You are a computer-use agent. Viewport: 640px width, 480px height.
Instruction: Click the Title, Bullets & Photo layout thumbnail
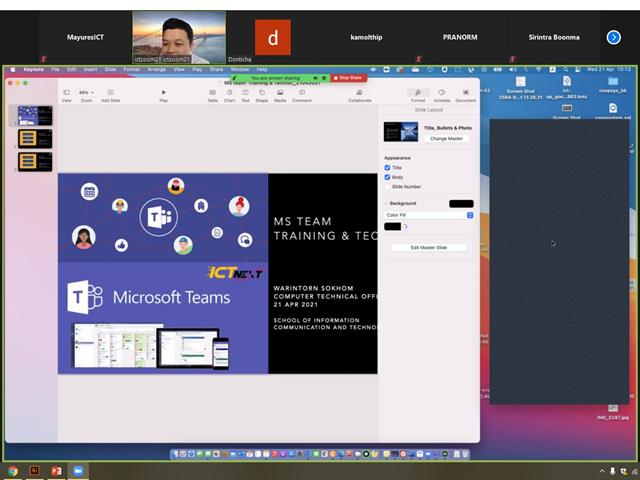coord(401,132)
